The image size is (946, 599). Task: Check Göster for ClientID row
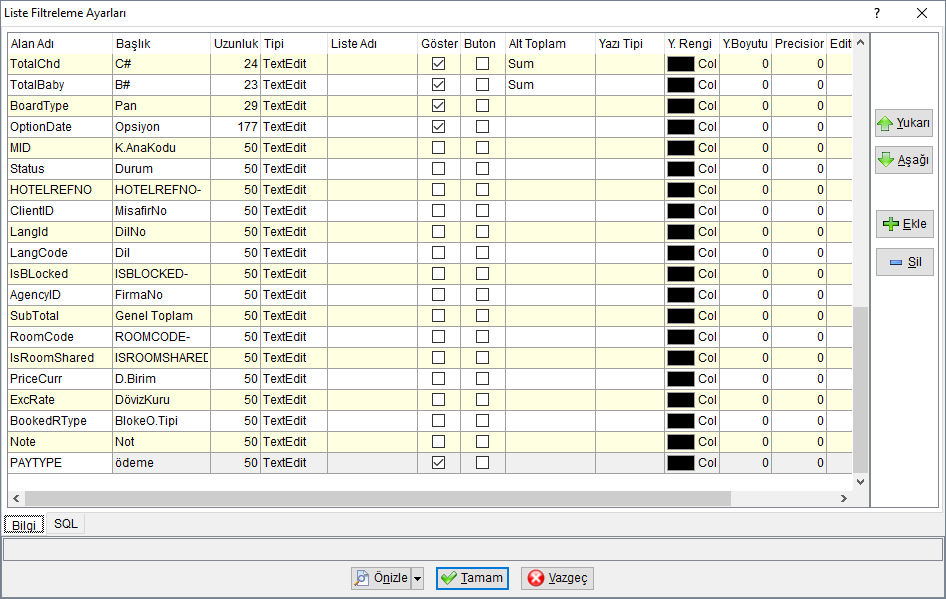[x=439, y=211]
